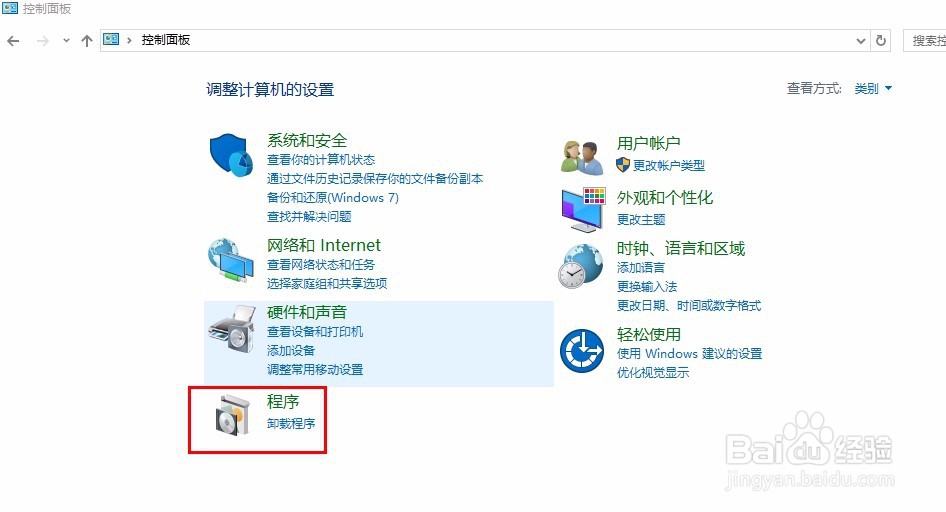The image size is (946, 512).
Task: Click the up-one-level arrow in navigation bar
Action: click(x=87, y=41)
